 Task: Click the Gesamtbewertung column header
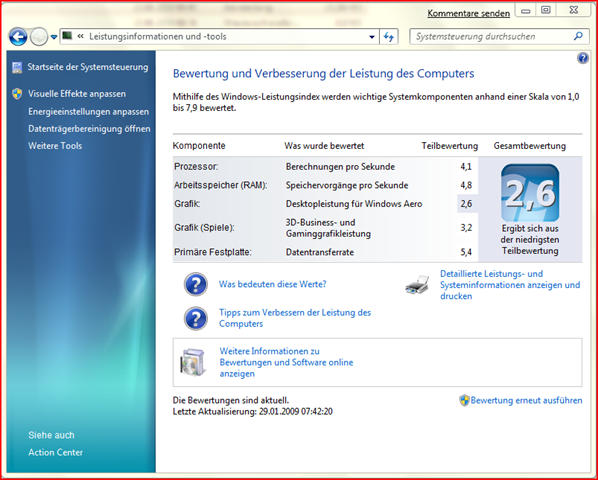(x=530, y=146)
